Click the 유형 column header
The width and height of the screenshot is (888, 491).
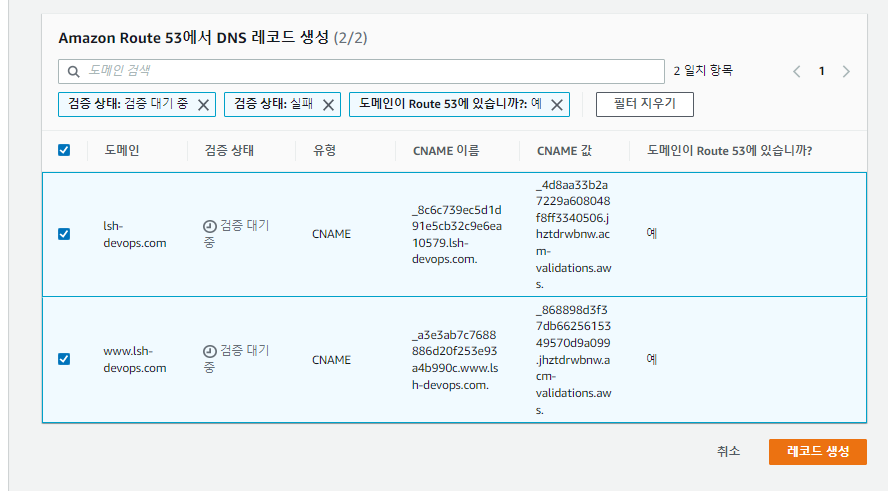(325, 151)
